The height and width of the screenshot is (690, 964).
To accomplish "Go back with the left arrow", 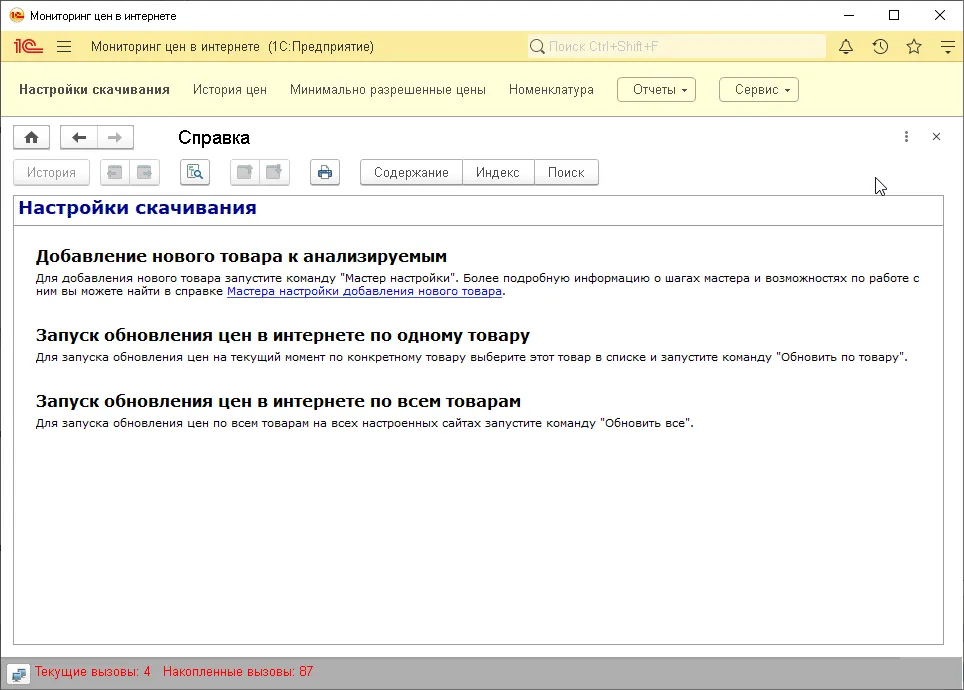I will point(79,137).
